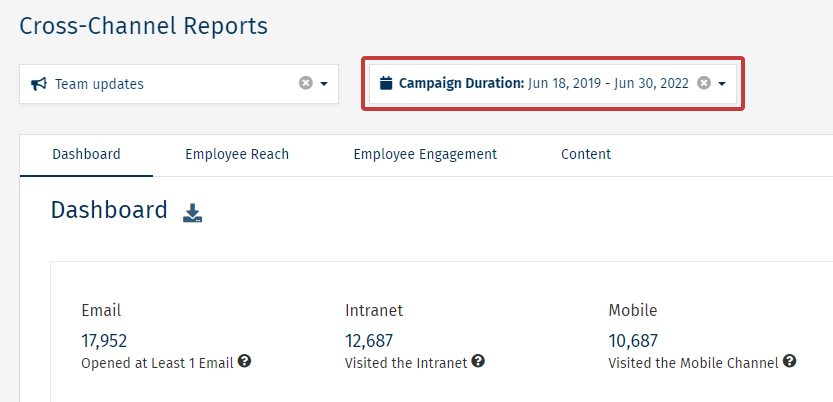Switch to the Content tab
Screen dimensions: 833x402
click(x=586, y=155)
